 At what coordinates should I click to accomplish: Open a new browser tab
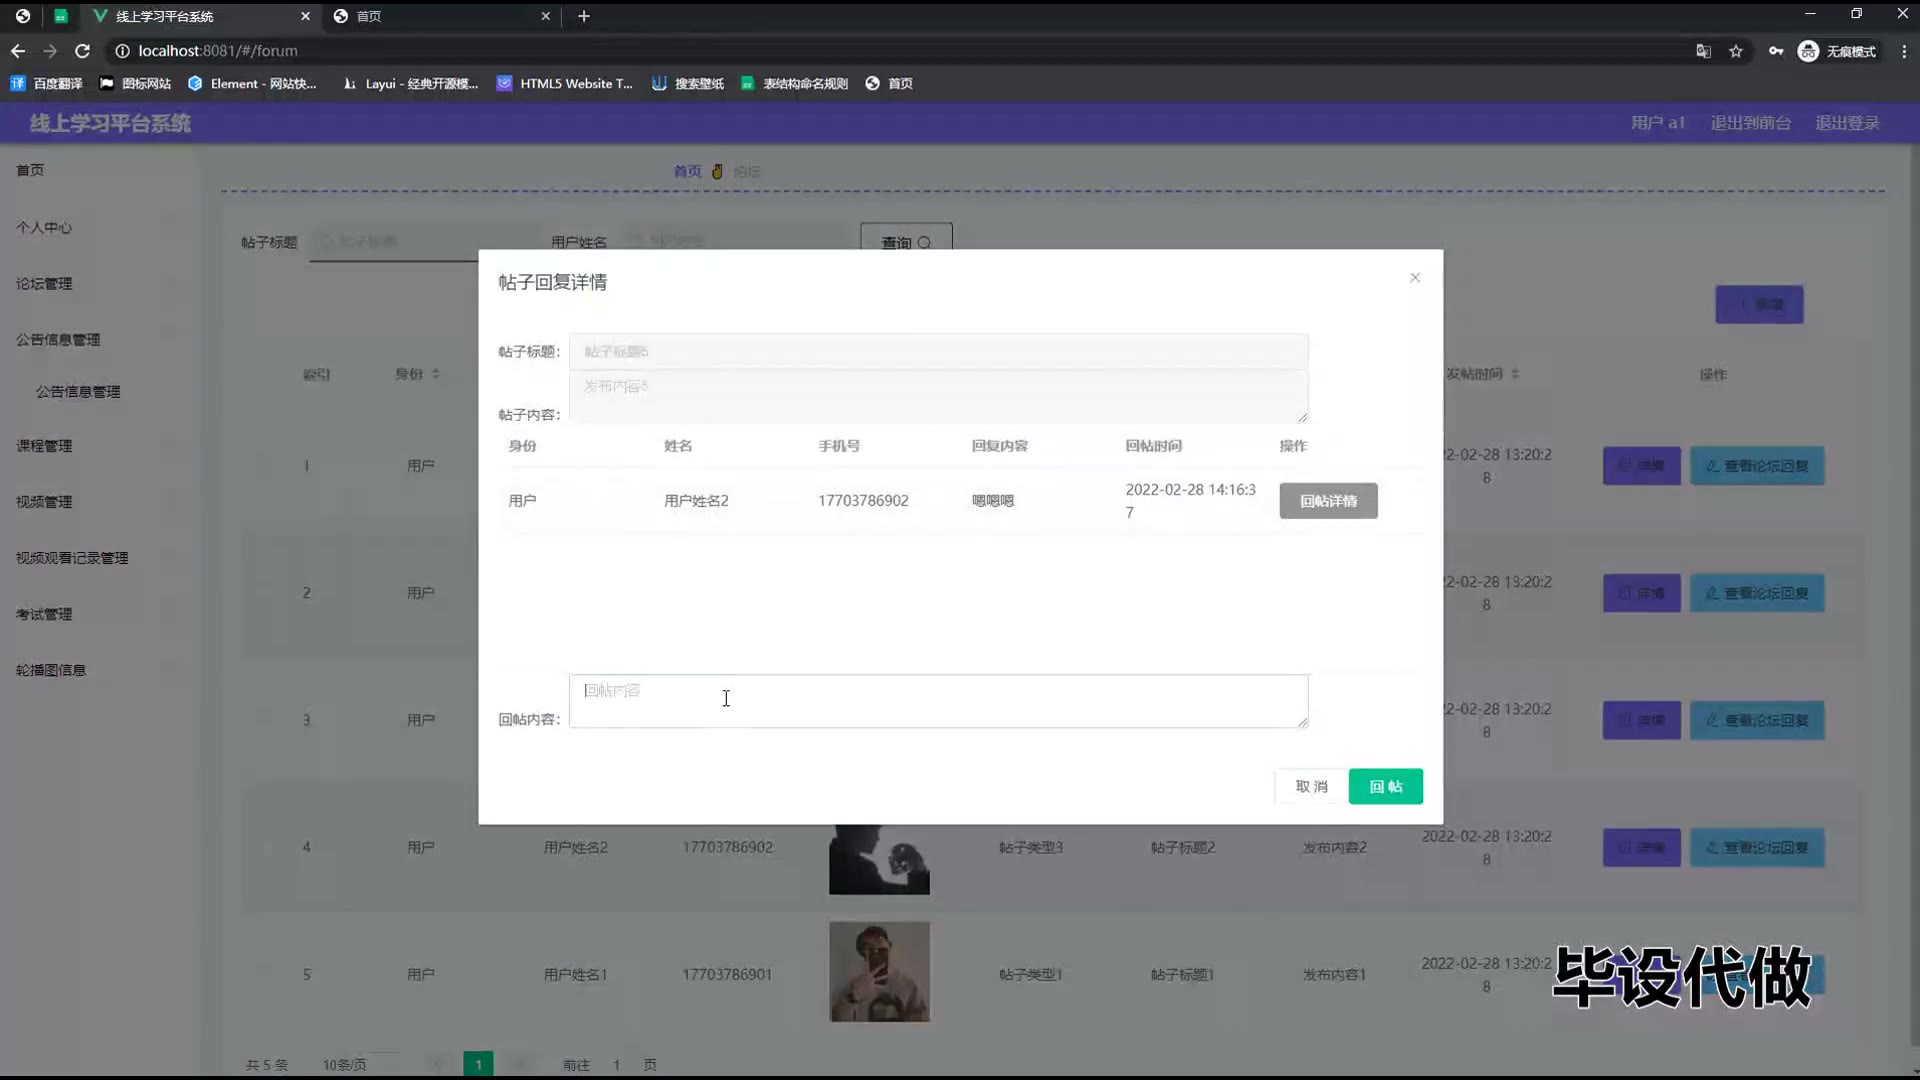pyautogui.click(x=584, y=16)
